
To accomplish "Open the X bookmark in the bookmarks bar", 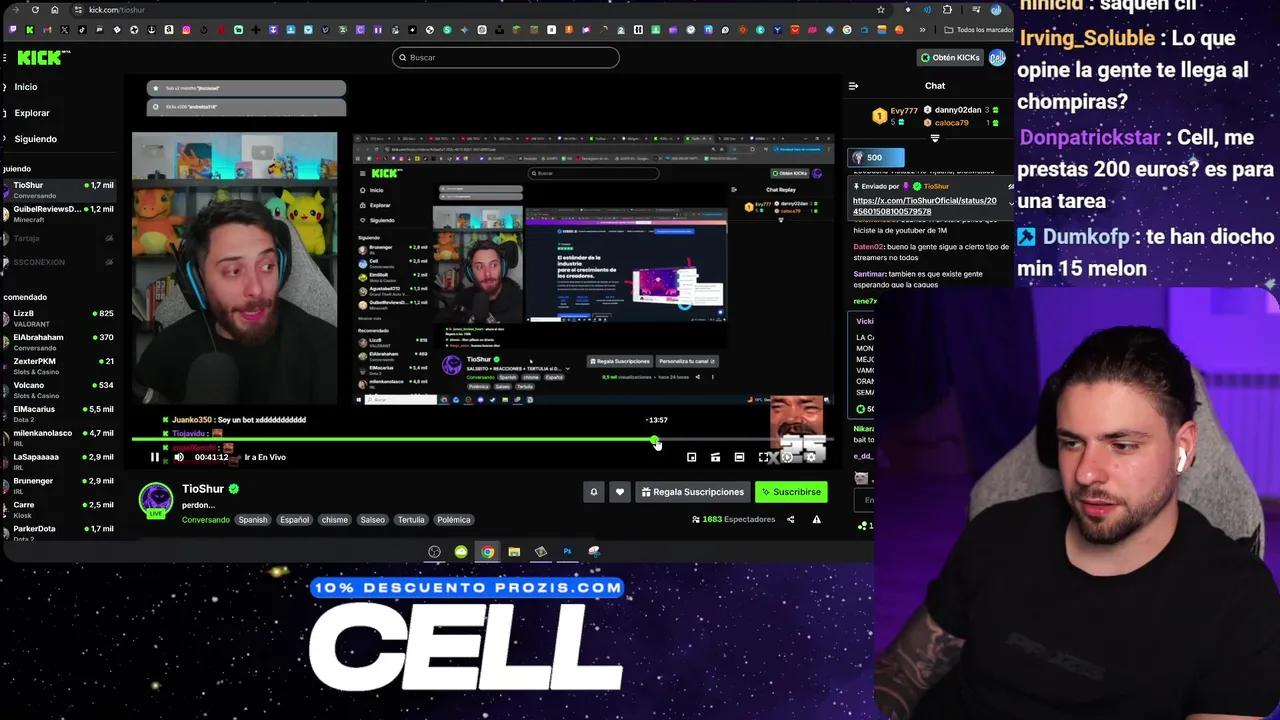I will coord(65,30).
